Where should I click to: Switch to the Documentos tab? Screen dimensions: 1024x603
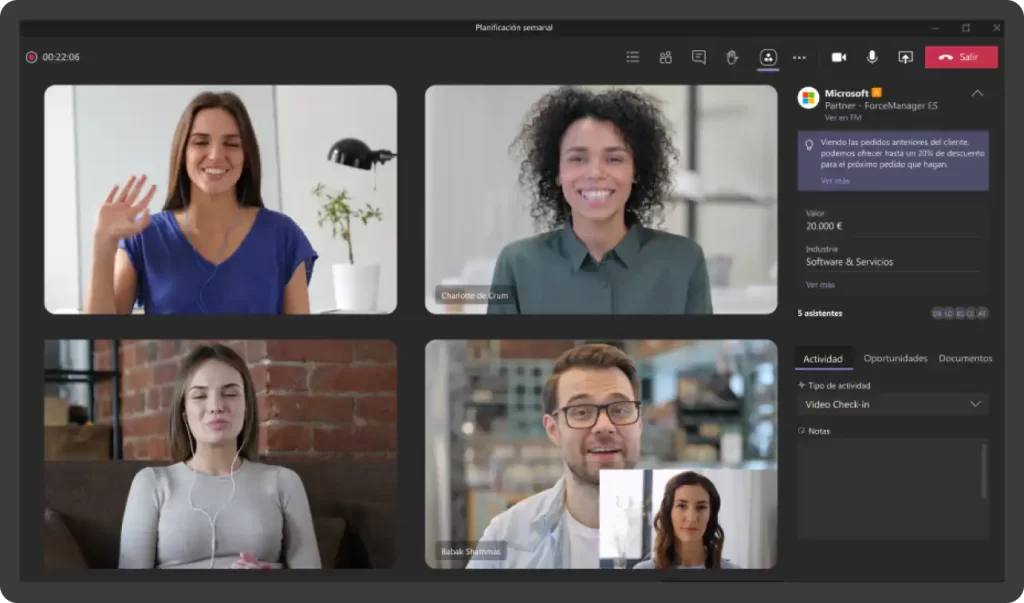(x=965, y=358)
